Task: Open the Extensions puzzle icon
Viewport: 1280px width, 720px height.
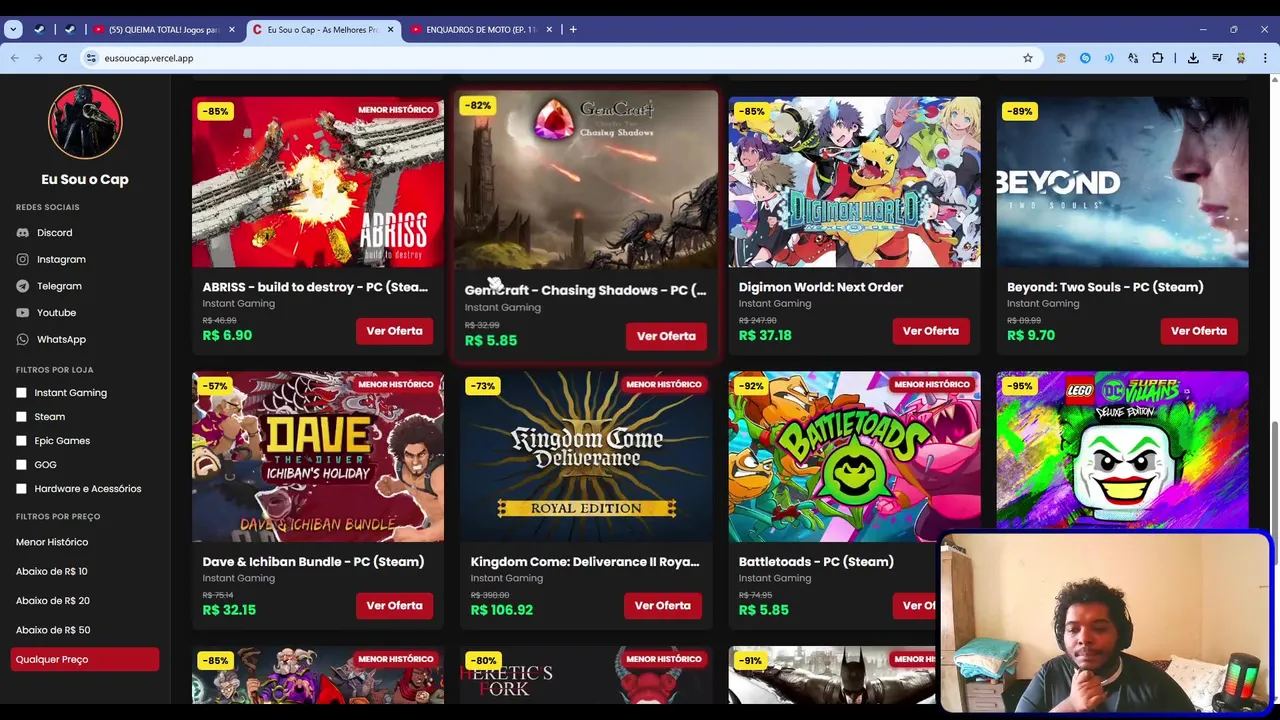Action: coord(1158,58)
